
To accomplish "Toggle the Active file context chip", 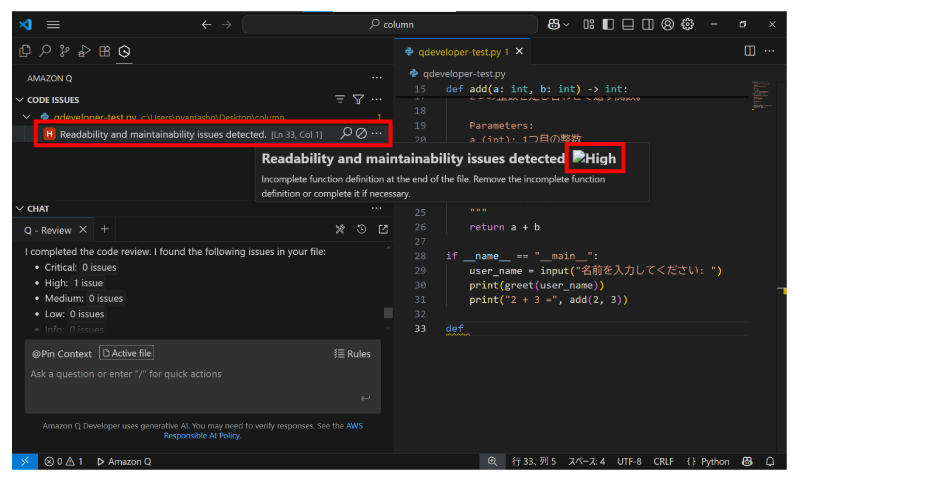I will coord(126,353).
